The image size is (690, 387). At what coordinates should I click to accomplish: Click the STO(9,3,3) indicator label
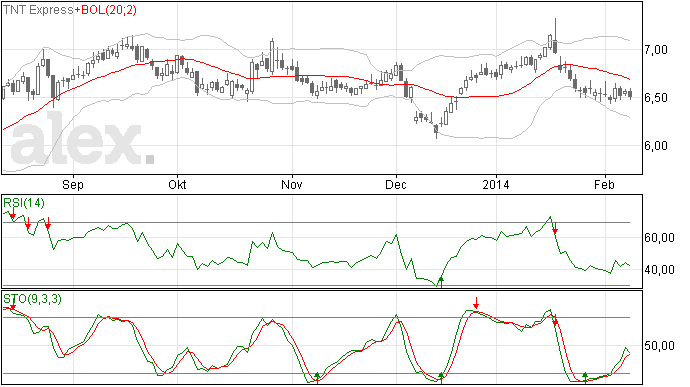point(33,299)
